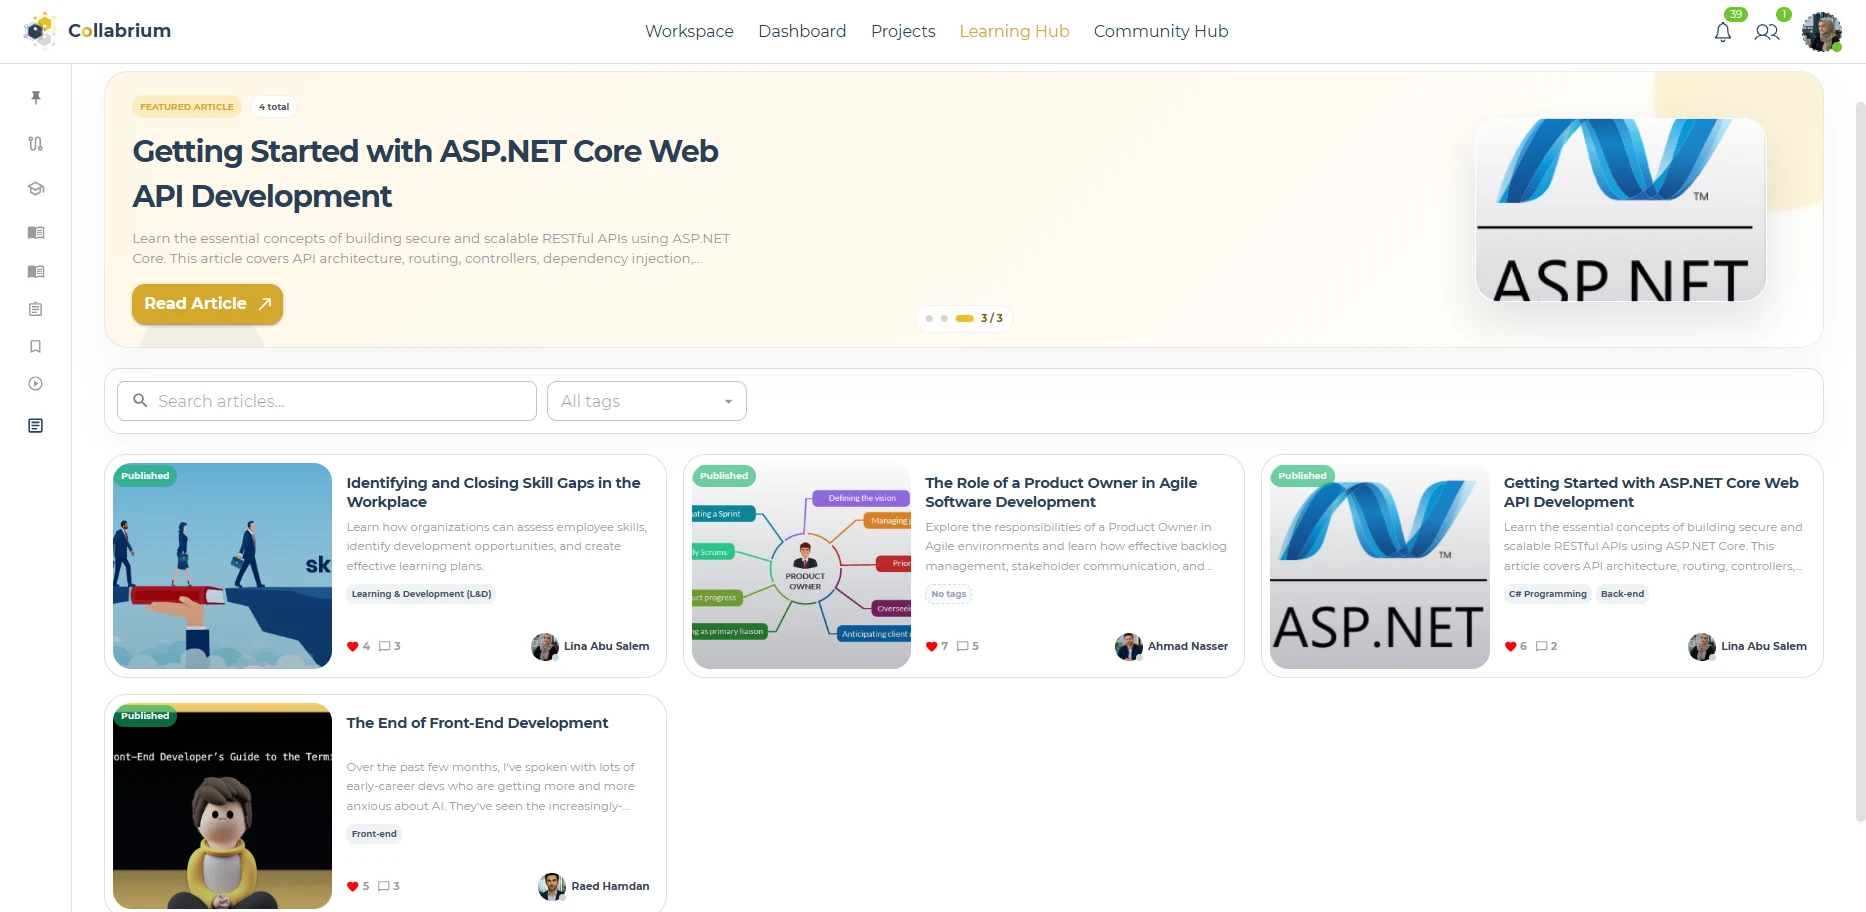Click the Front-end tag

(374, 834)
